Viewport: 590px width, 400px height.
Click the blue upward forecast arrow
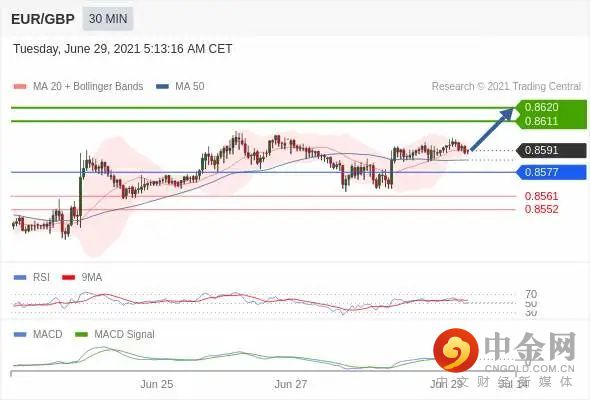493,129
